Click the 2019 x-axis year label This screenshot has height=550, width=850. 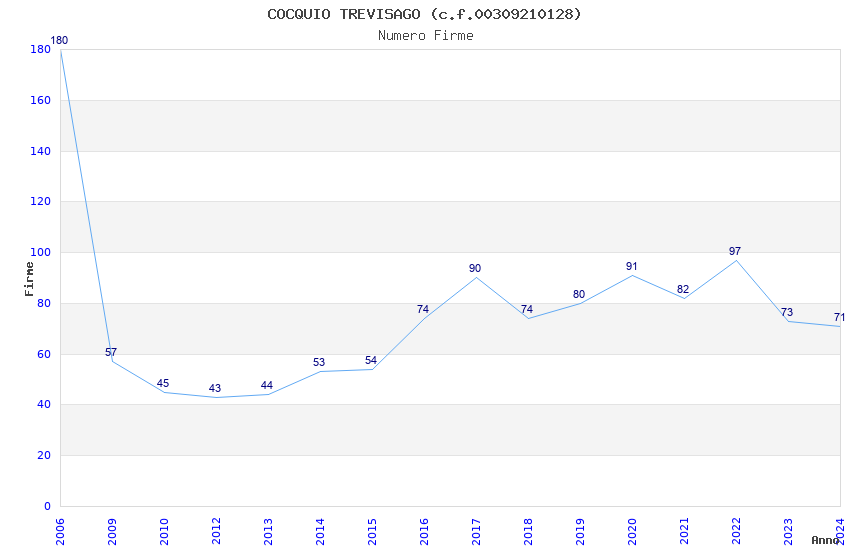580,531
